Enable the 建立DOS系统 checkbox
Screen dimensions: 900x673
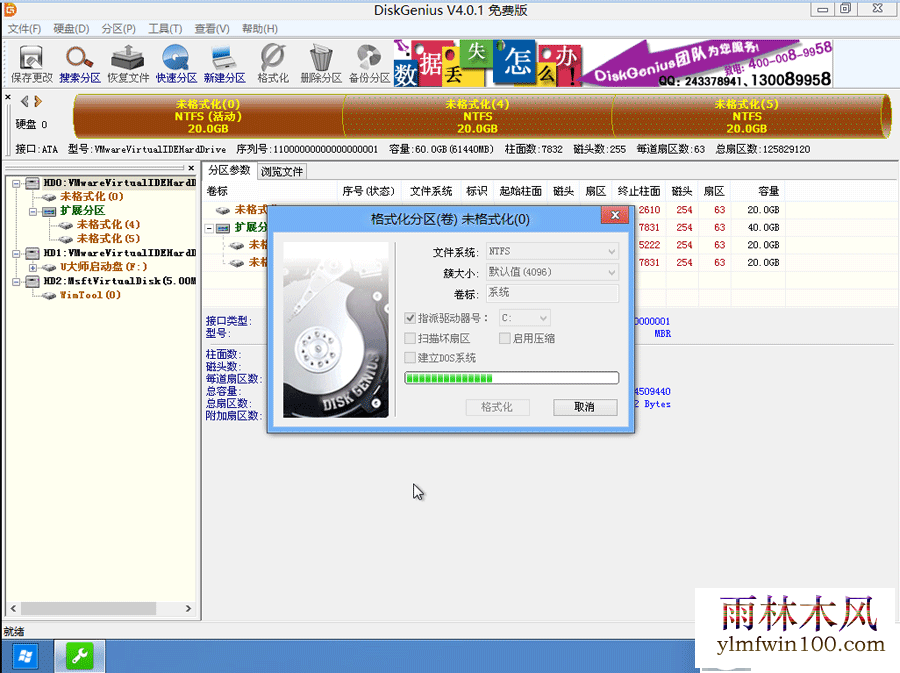point(410,358)
